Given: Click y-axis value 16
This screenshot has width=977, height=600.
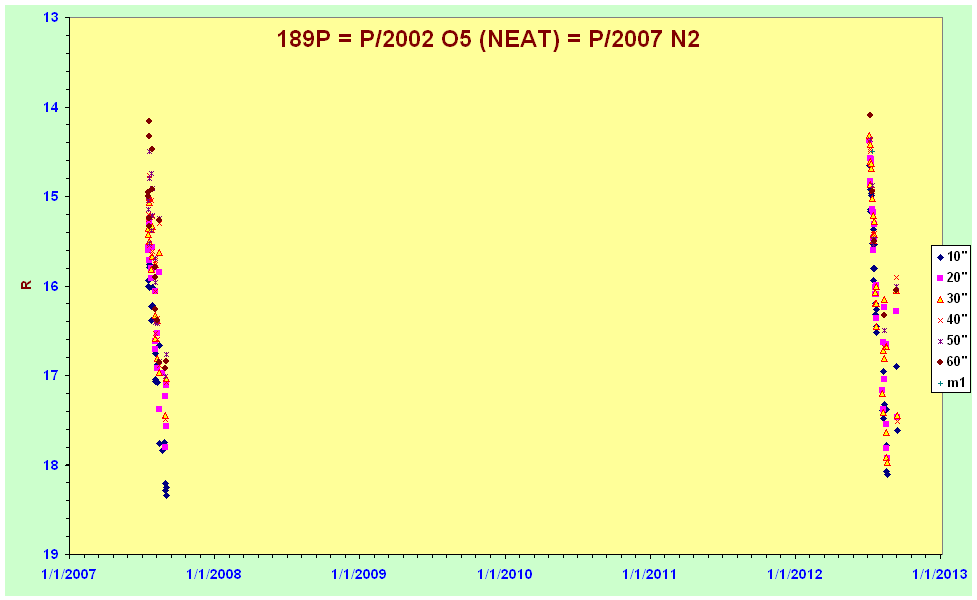Looking at the screenshot, I should [52, 286].
